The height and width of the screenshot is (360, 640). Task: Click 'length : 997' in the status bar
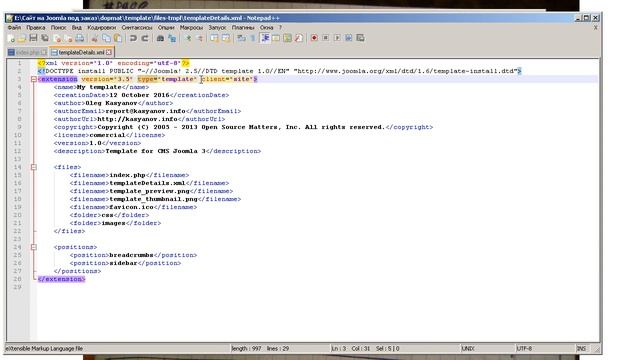point(246,349)
